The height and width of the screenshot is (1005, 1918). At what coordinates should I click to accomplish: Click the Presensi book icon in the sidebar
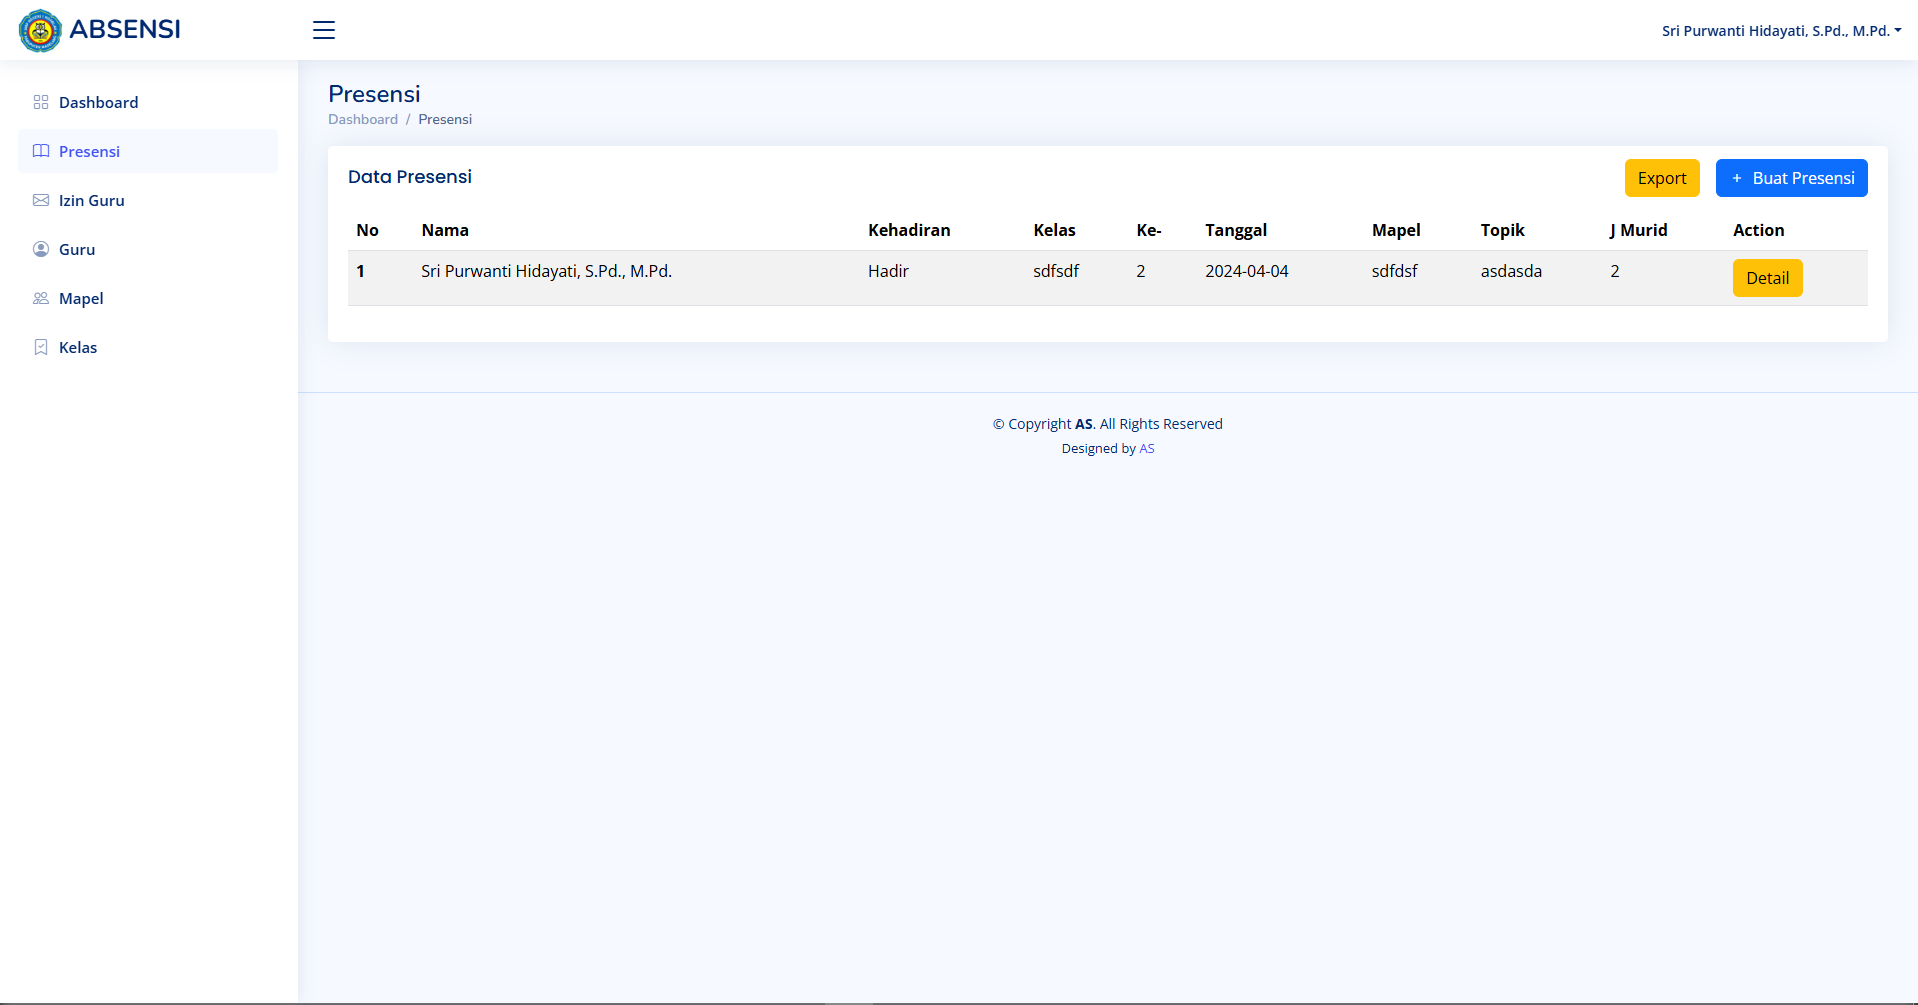(41, 151)
